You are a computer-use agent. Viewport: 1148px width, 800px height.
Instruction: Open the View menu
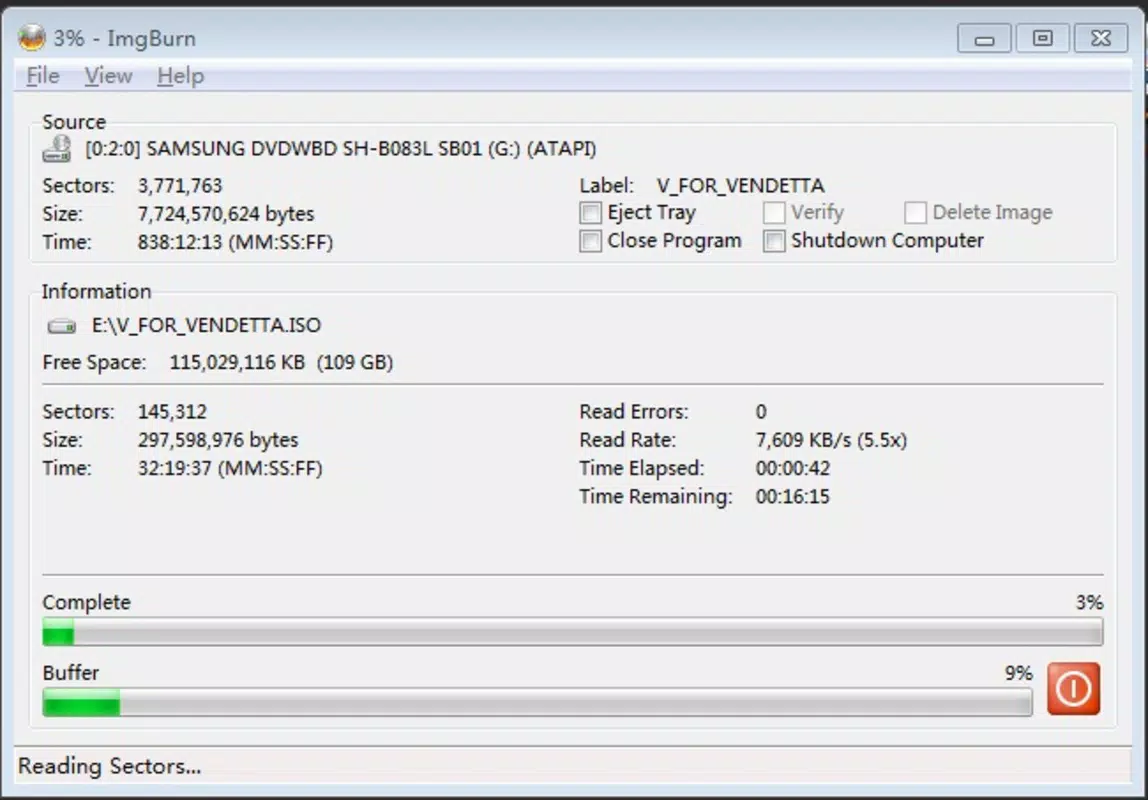click(108, 75)
